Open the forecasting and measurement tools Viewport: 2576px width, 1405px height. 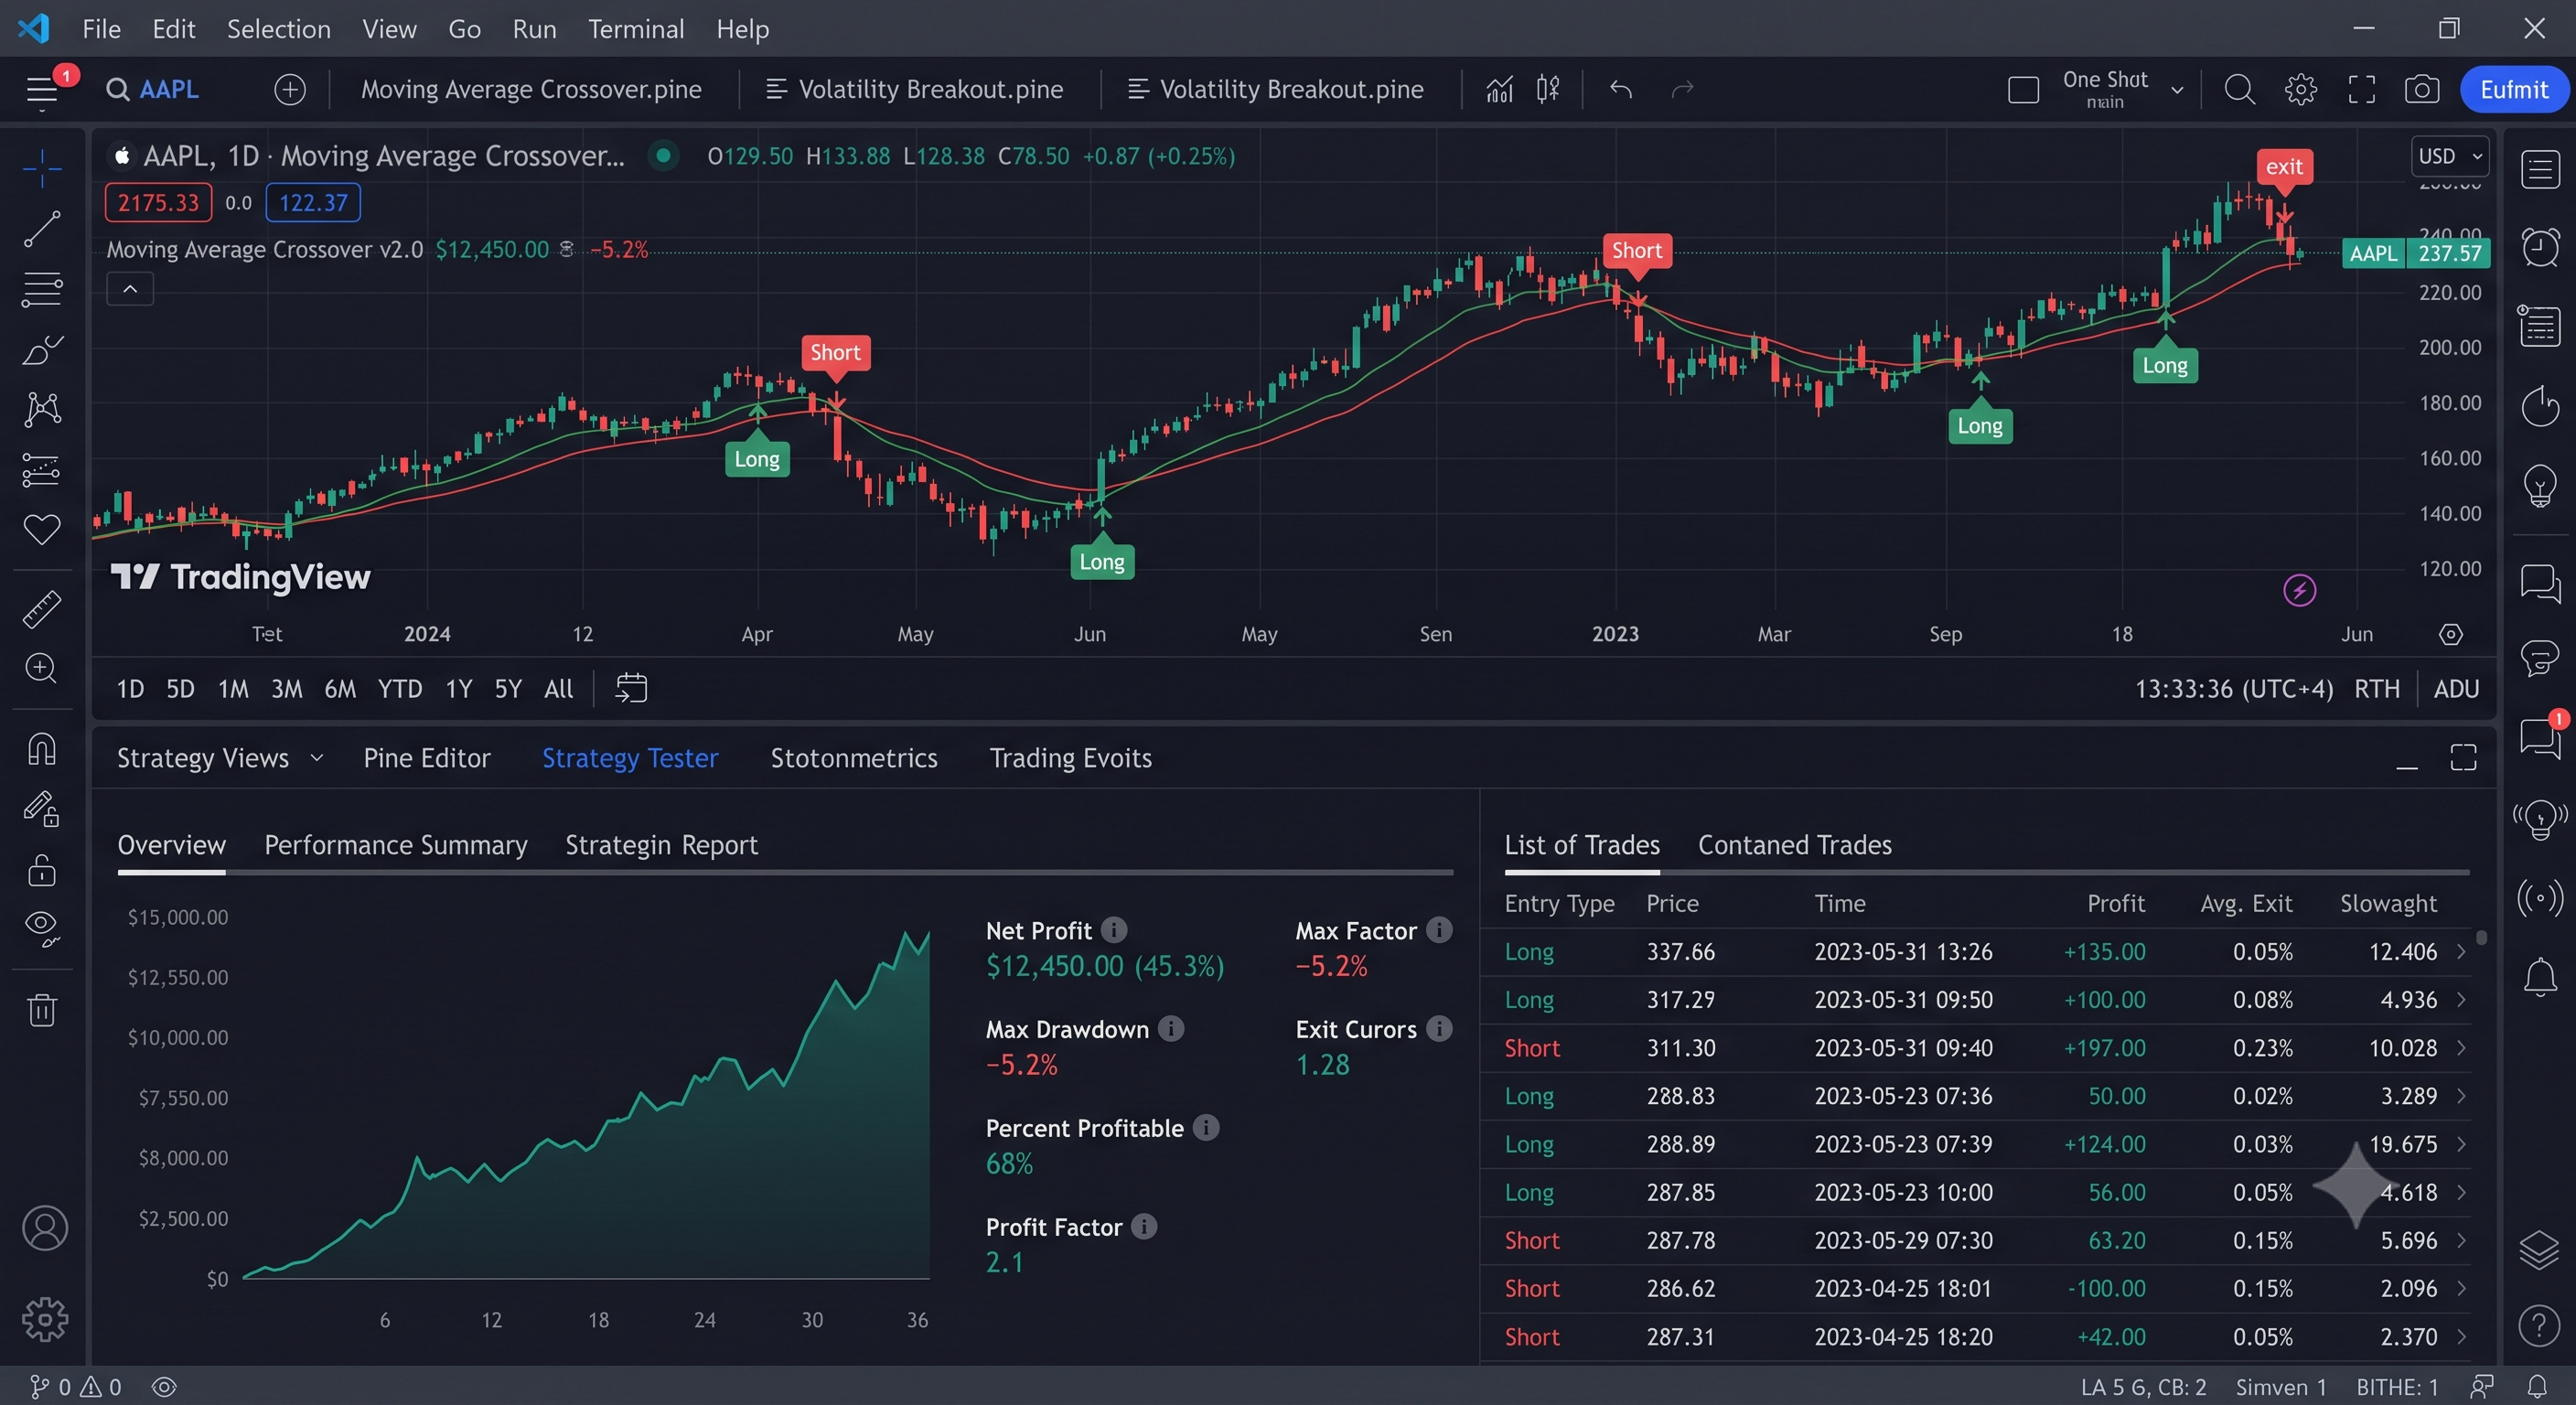[x=42, y=469]
